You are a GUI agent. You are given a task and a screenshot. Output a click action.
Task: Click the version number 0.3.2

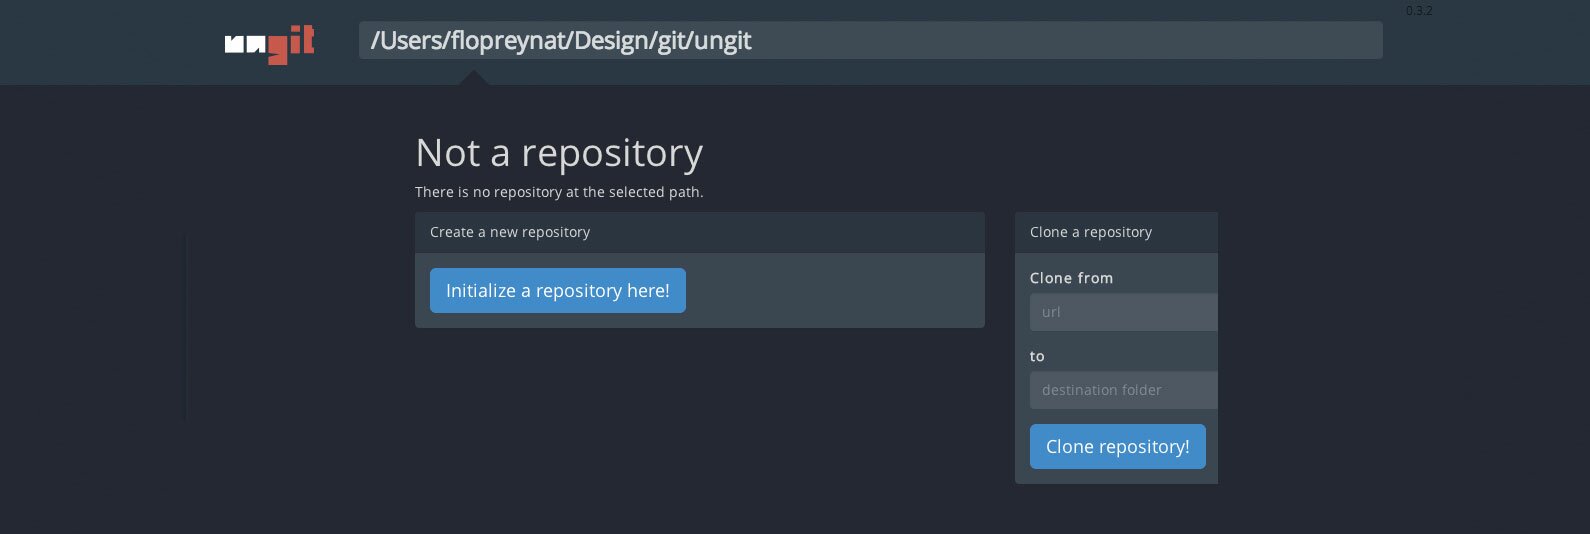click(x=1418, y=11)
